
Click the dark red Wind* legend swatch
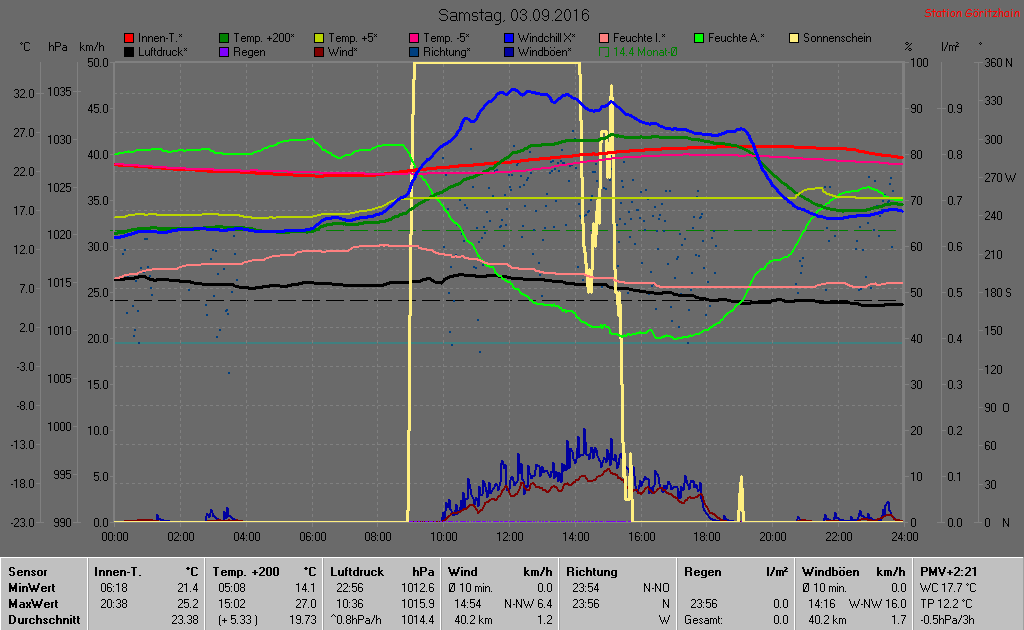(x=319, y=52)
